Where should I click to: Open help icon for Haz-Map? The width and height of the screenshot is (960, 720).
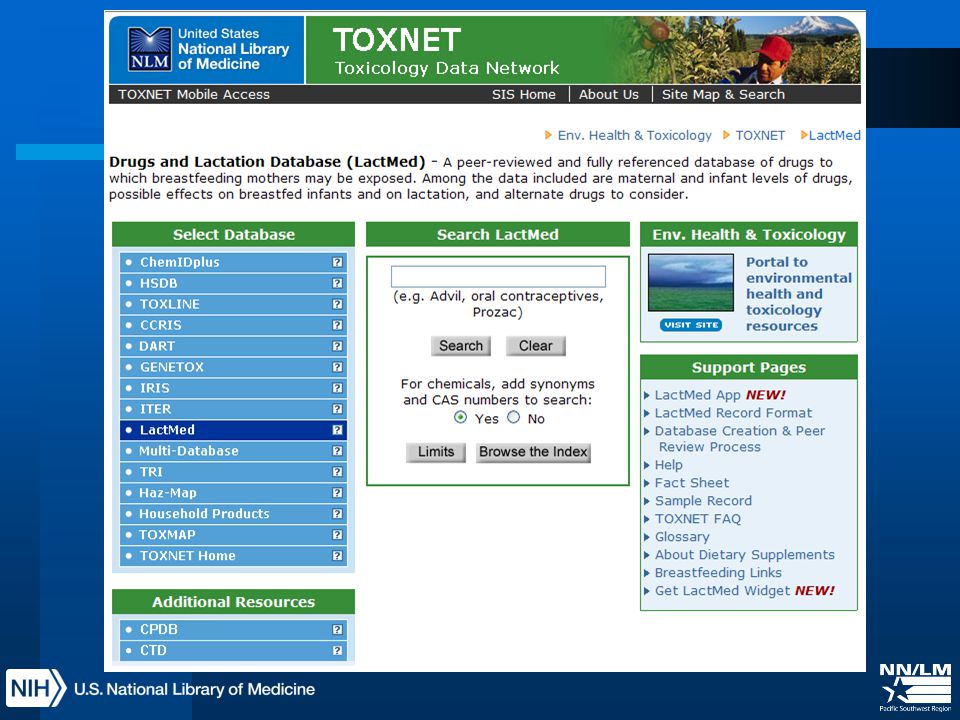[337, 493]
